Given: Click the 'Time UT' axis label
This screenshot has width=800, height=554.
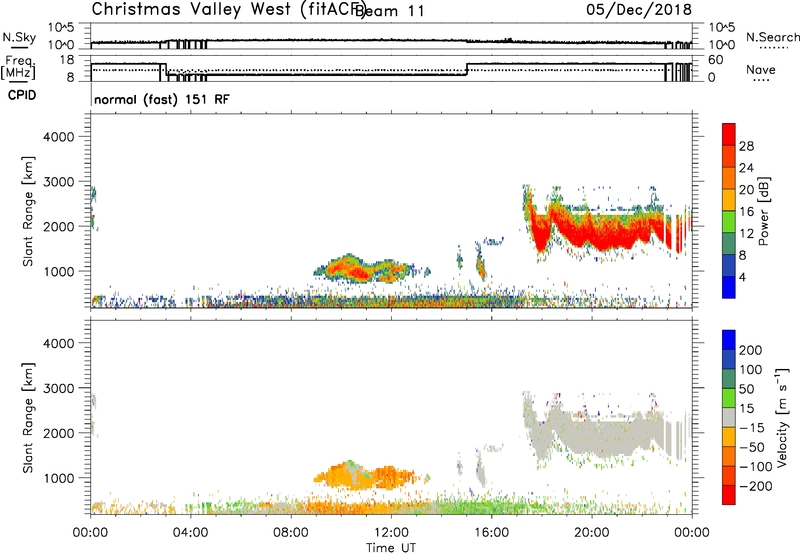Looking at the screenshot, I should click(391, 547).
